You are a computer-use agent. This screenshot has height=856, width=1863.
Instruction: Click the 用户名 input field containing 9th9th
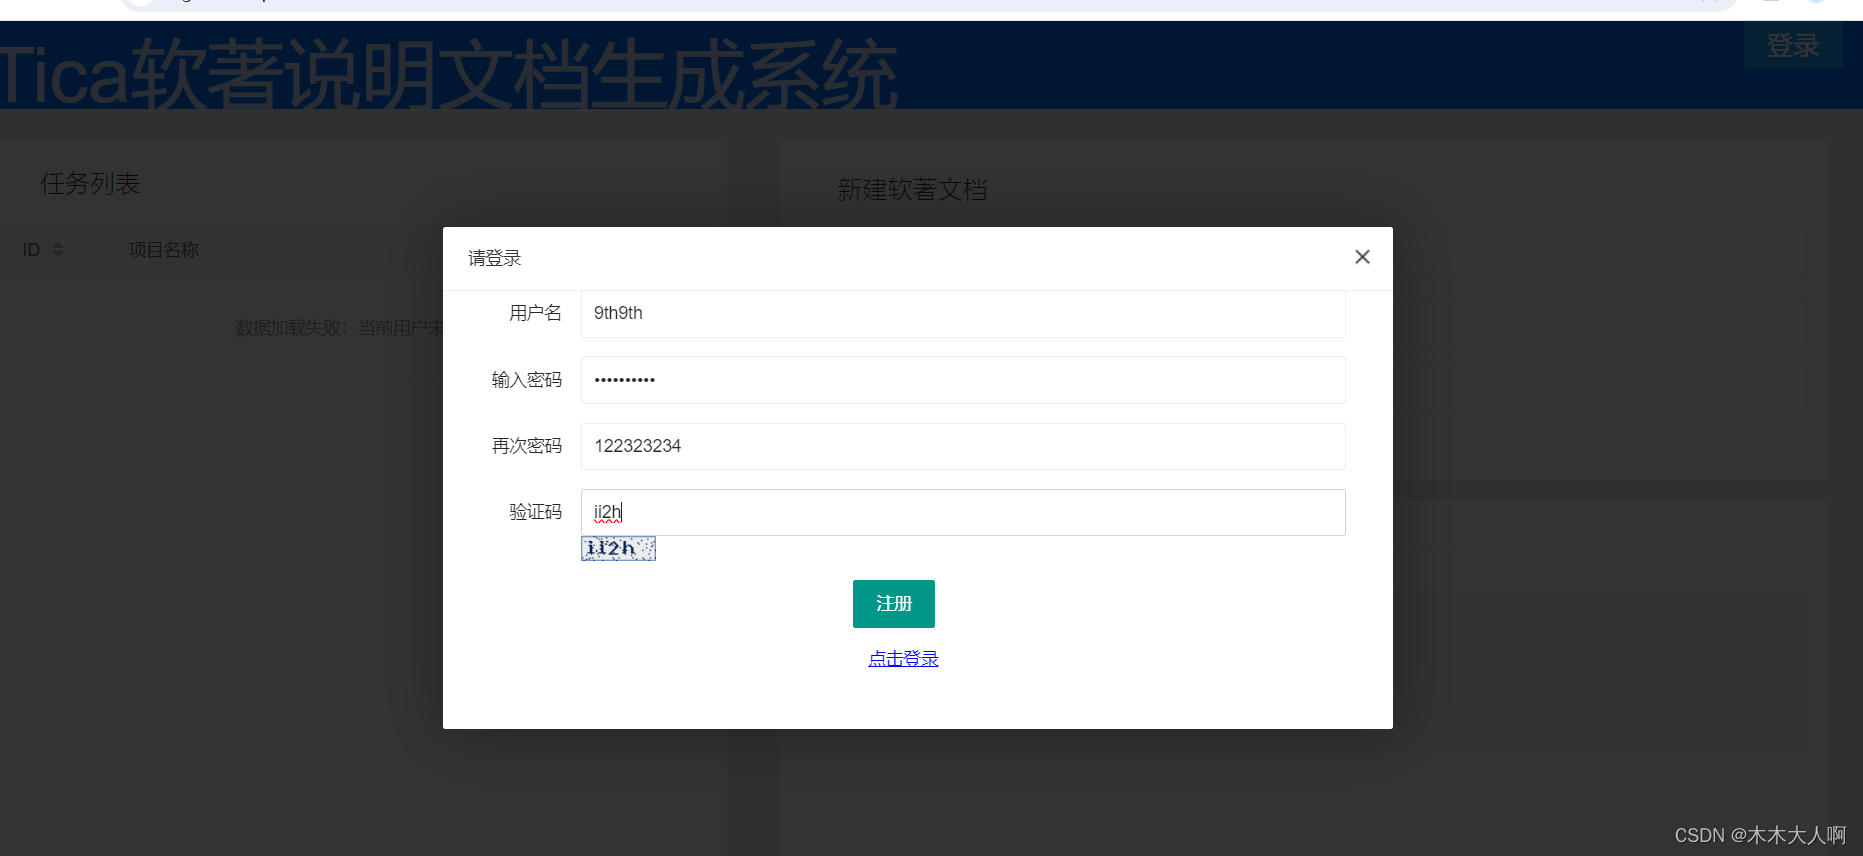963,314
